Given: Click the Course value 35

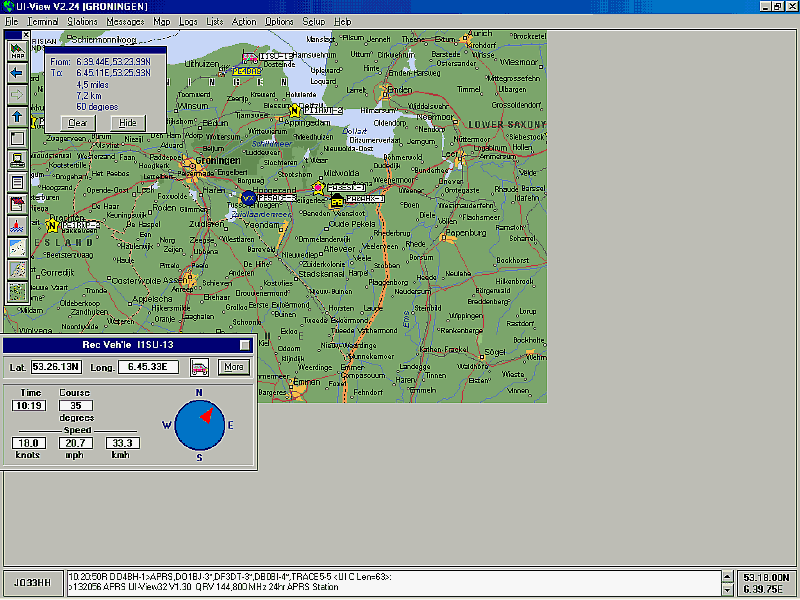Looking at the screenshot, I should [76, 406].
